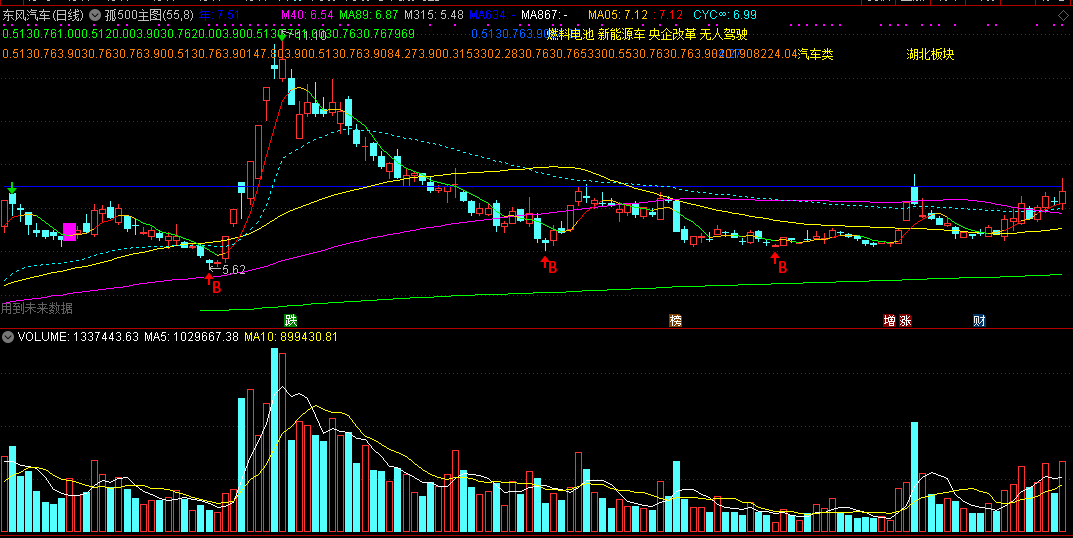Open the 燃料电池 concept tag

click(x=570, y=34)
